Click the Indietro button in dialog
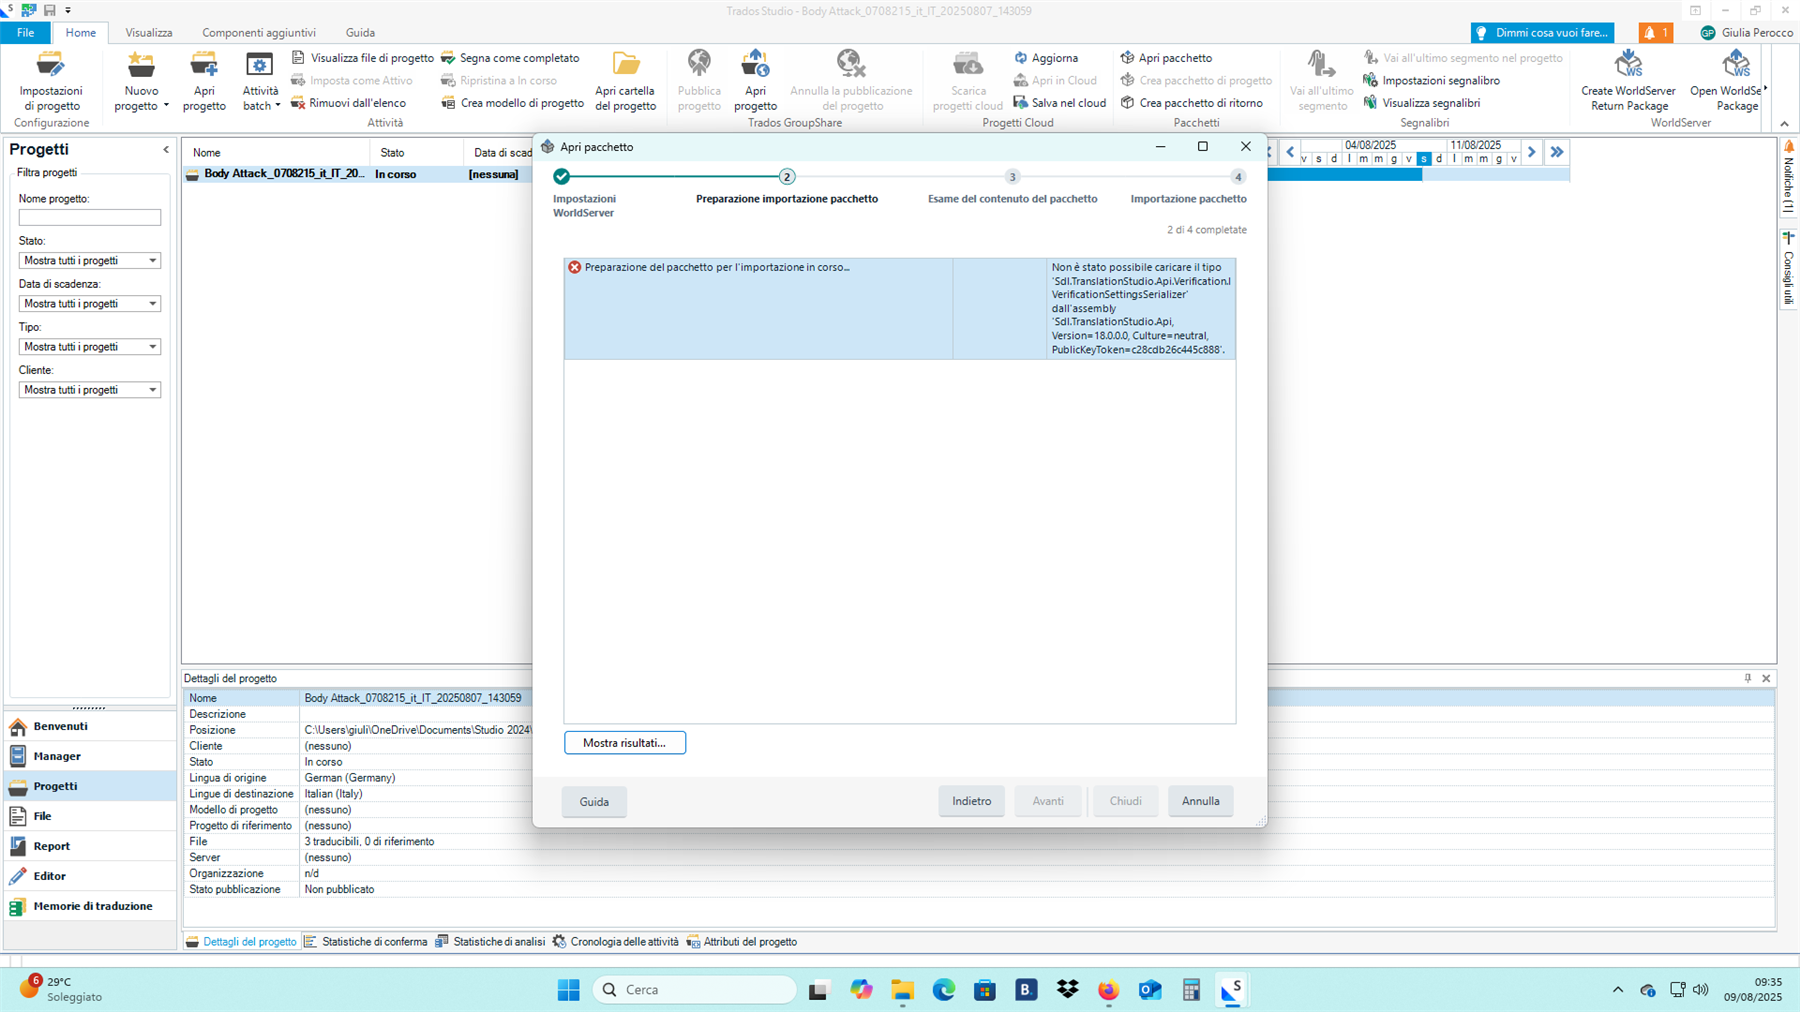The width and height of the screenshot is (1800, 1012). pyautogui.click(x=971, y=801)
